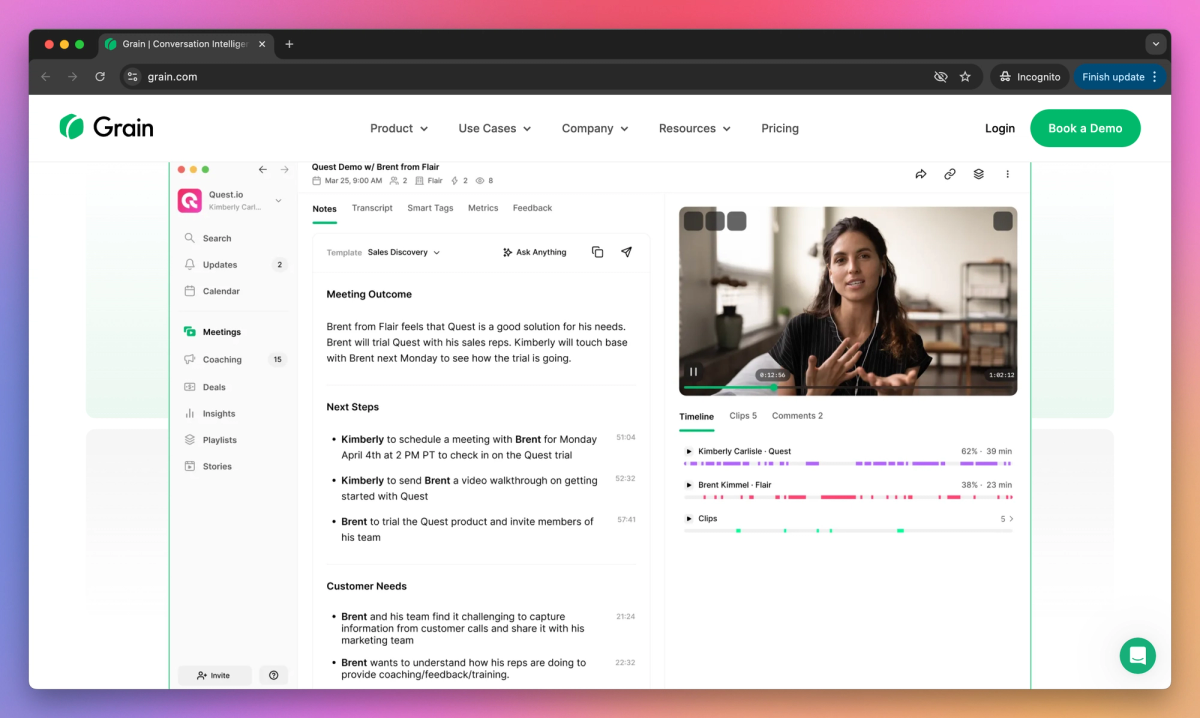Click the share arrow icon in meeting header
This screenshot has width=1200, height=718.
coord(921,174)
